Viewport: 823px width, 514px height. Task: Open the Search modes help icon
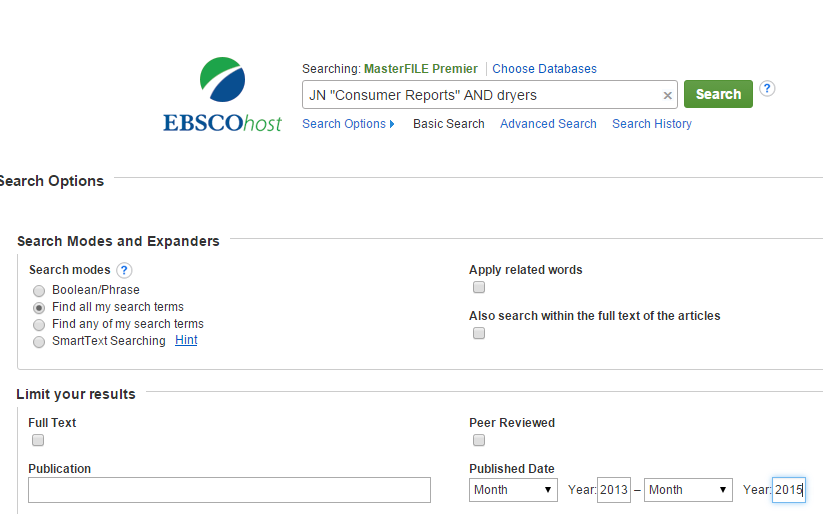[x=124, y=270]
